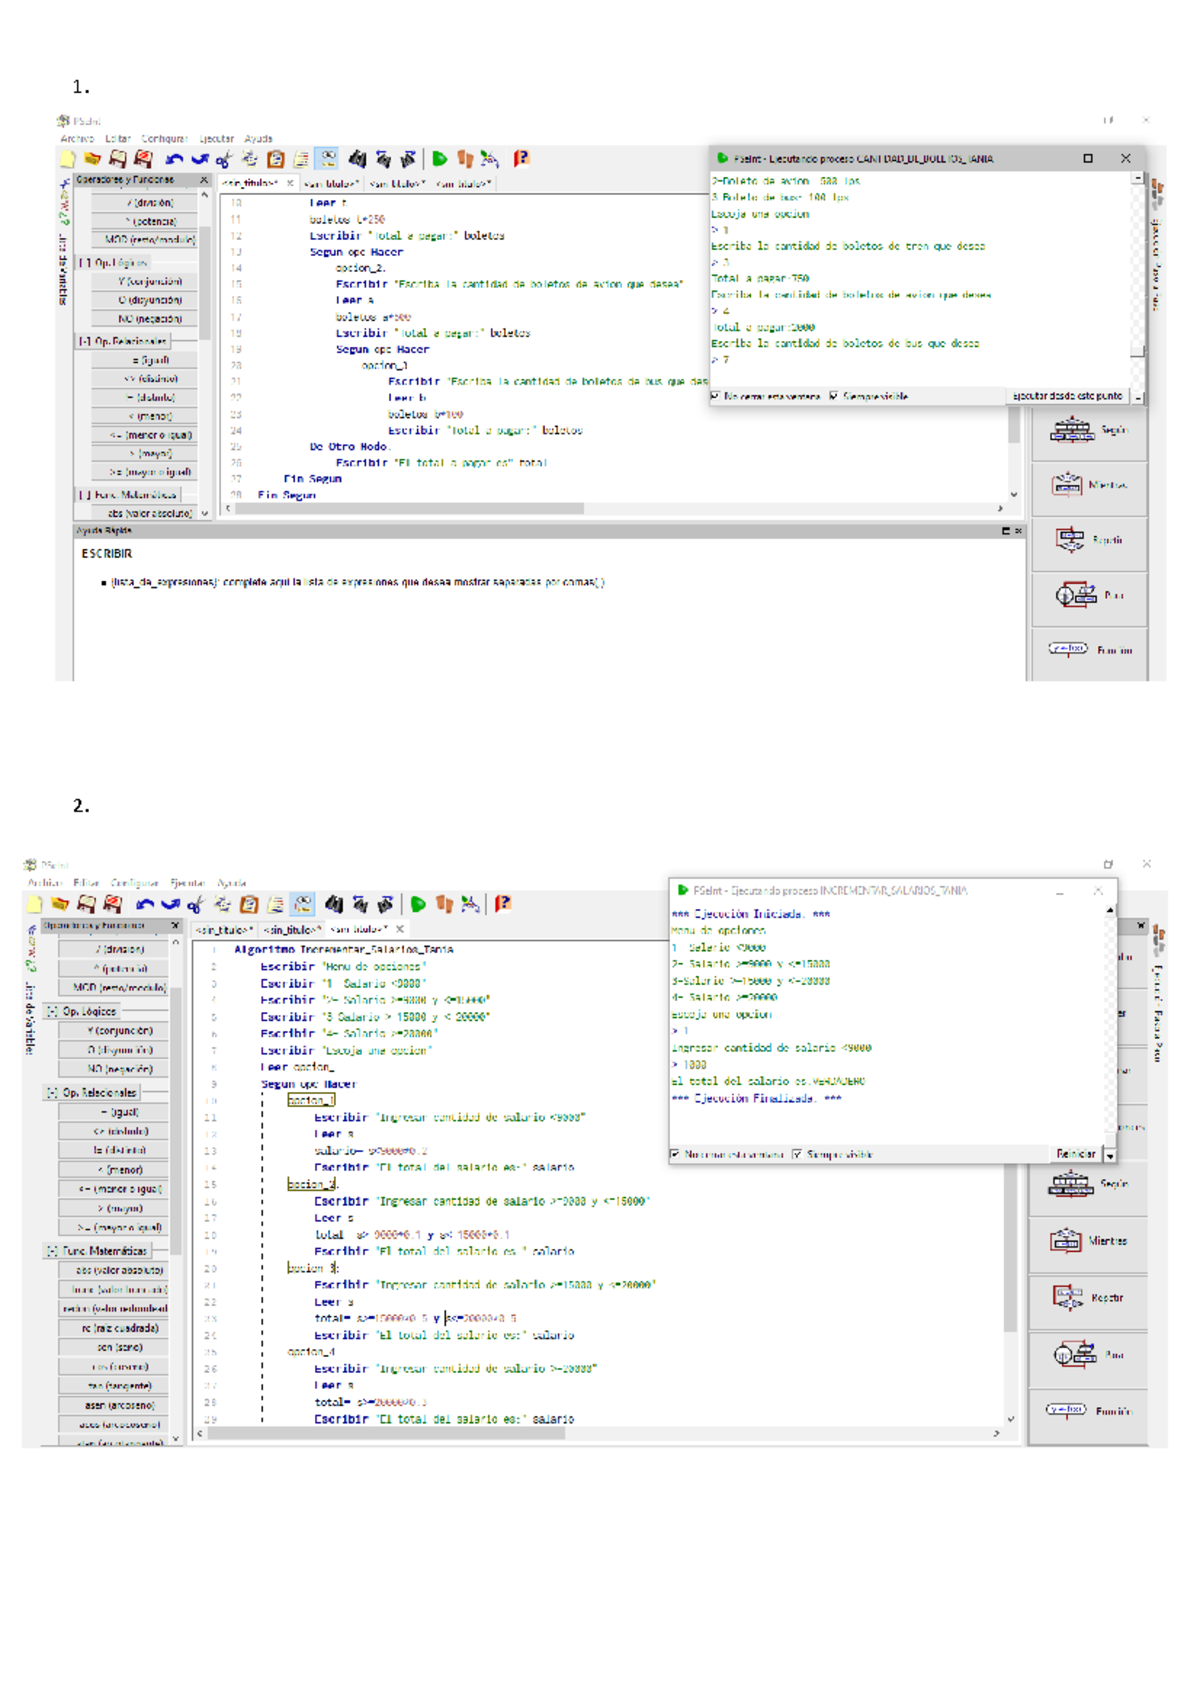
Task: Click the scissors Cut icon in screenshot 2
Action: click(x=196, y=905)
